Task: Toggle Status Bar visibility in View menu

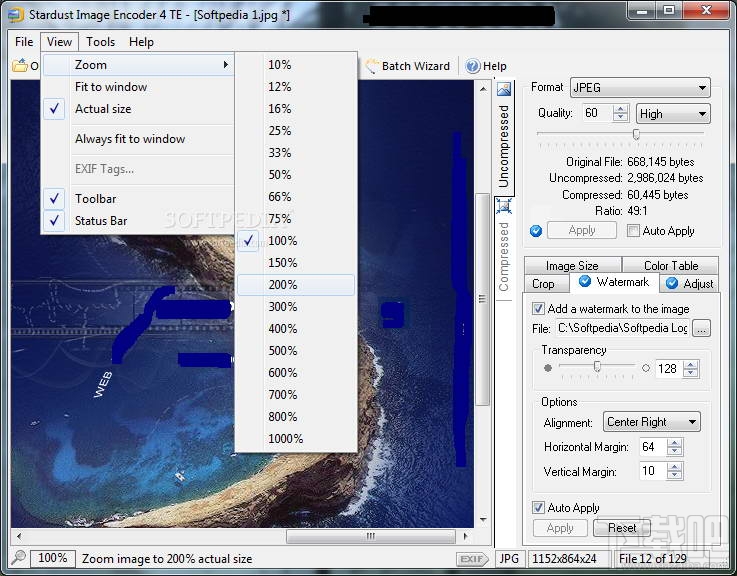Action: point(138,221)
